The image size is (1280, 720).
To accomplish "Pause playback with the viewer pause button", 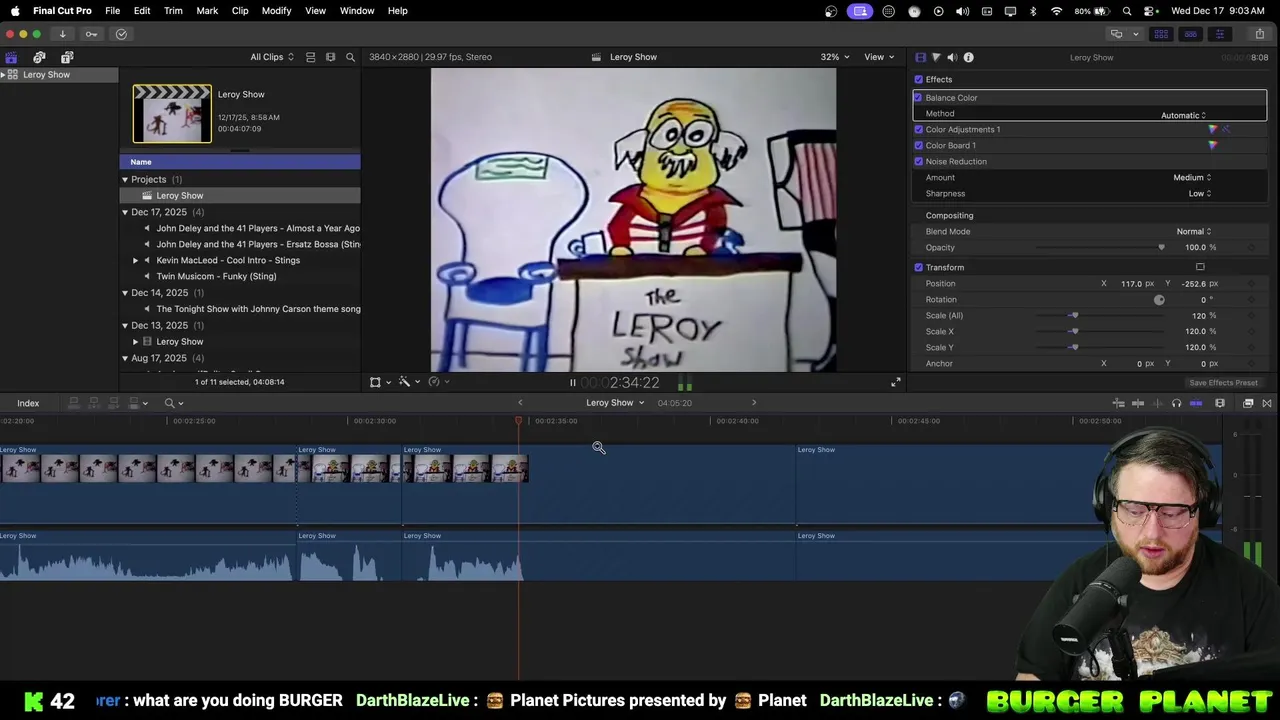I will (573, 382).
